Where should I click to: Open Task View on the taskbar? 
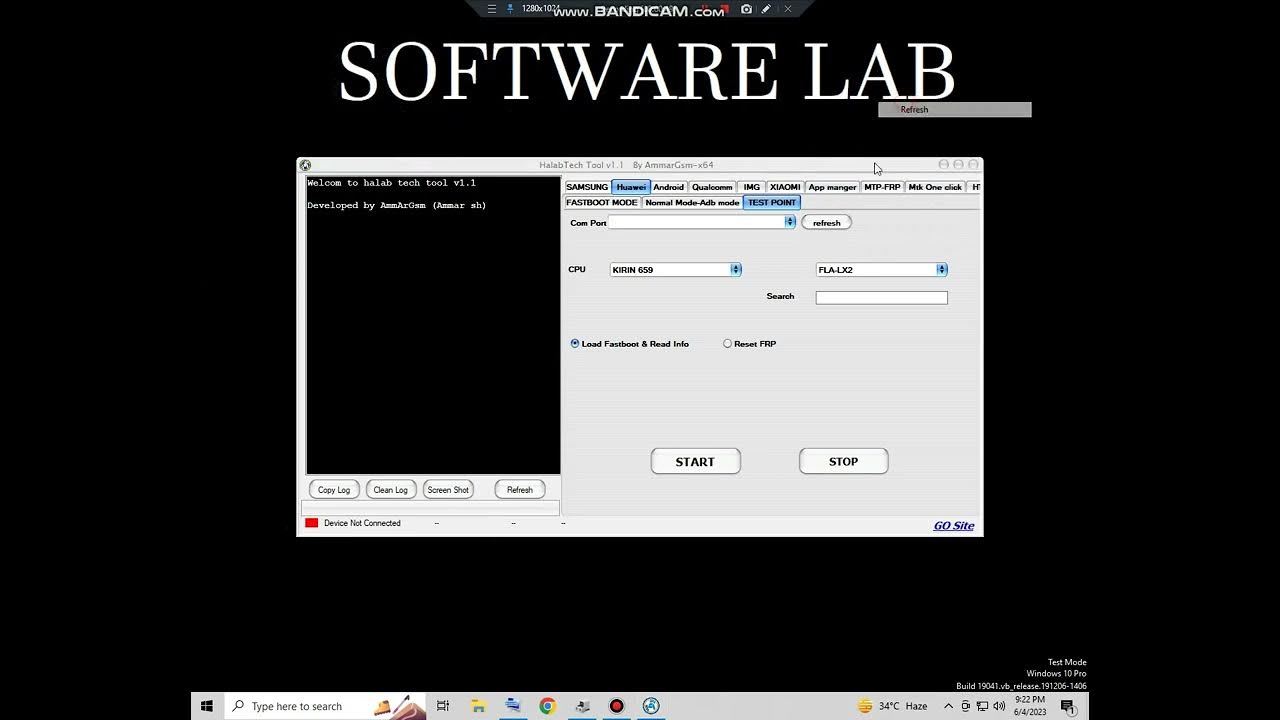click(443, 706)
